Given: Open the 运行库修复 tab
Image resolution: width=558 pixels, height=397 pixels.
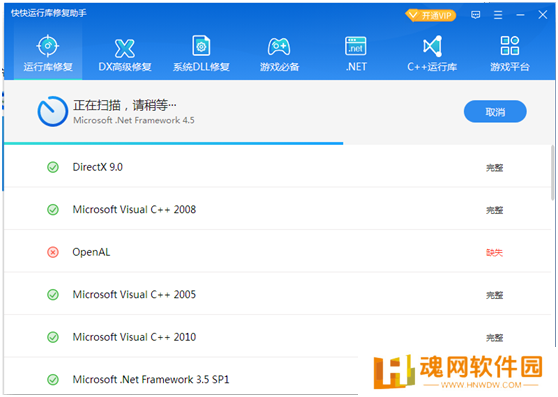Looking at the screenshot, I should tap(48, 53).
